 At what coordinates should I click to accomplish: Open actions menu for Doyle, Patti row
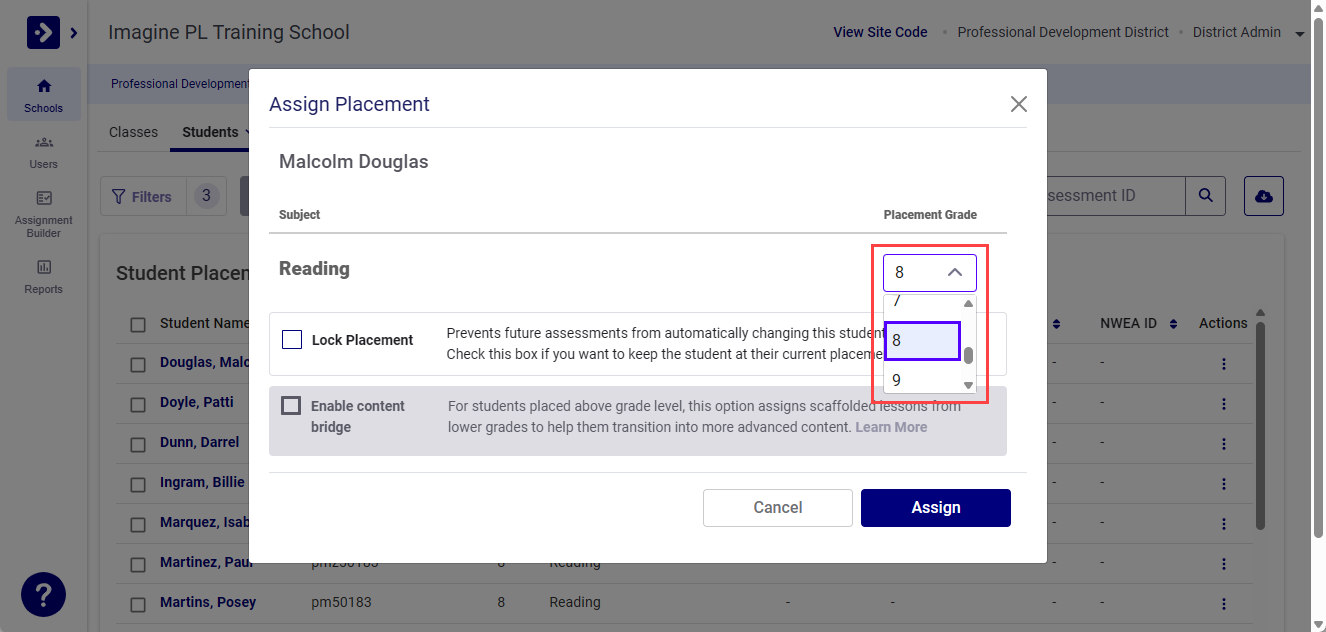coord(1223,404)
